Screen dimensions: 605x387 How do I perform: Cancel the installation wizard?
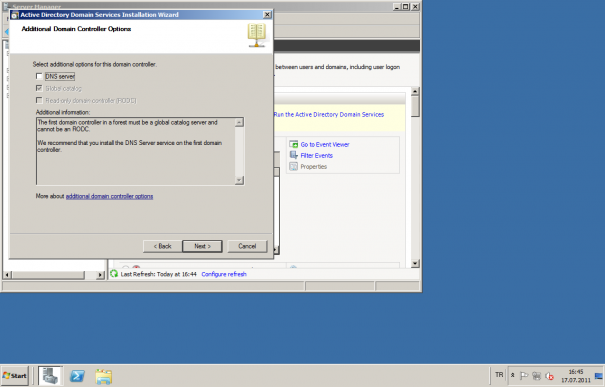(247, 246)
